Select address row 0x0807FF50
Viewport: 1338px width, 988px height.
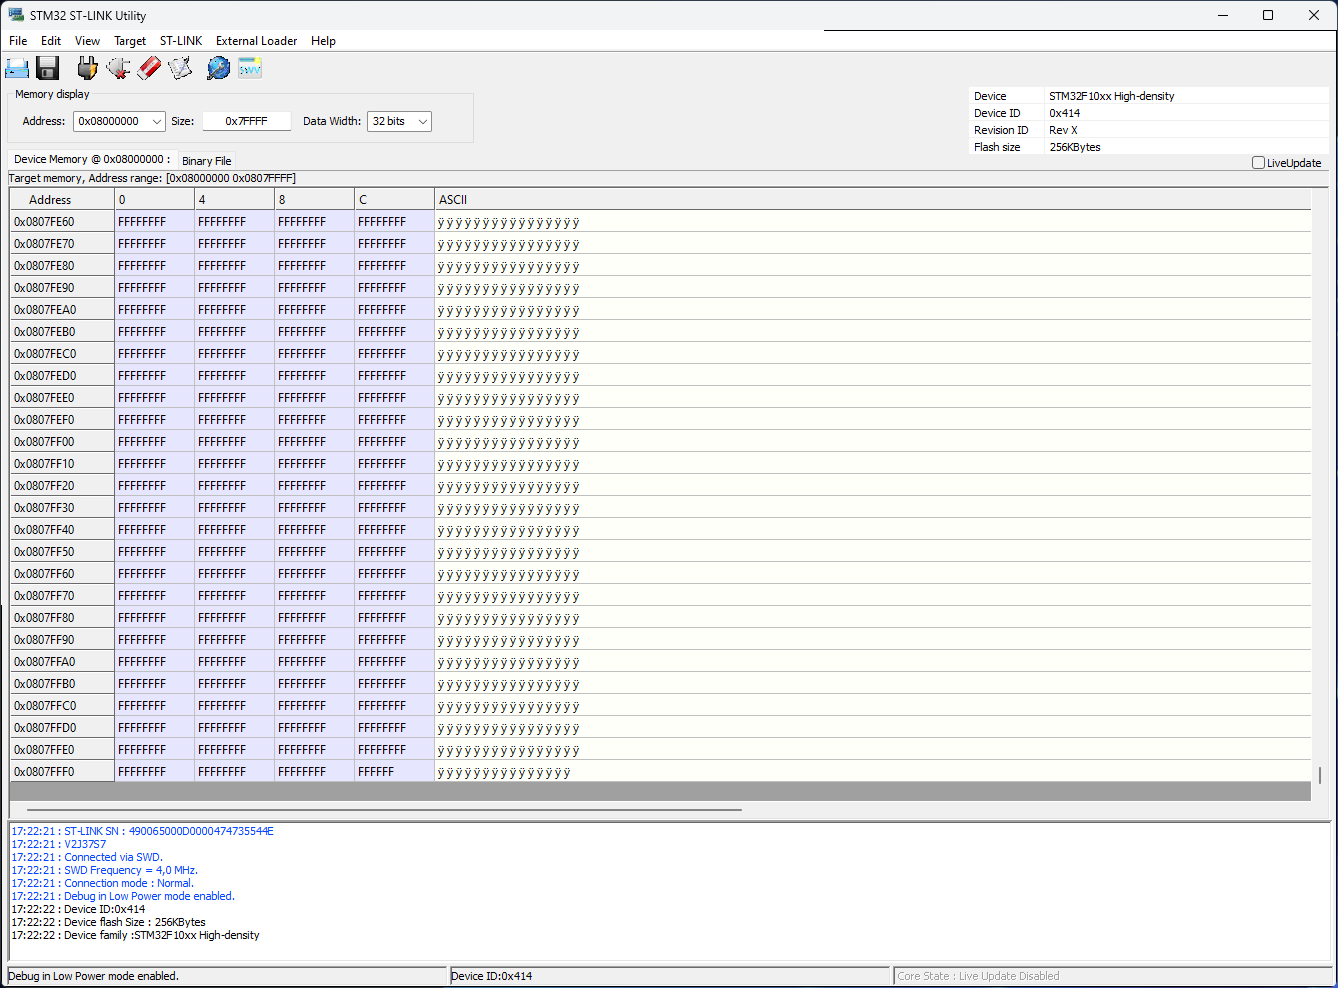[x=62, y=552]
